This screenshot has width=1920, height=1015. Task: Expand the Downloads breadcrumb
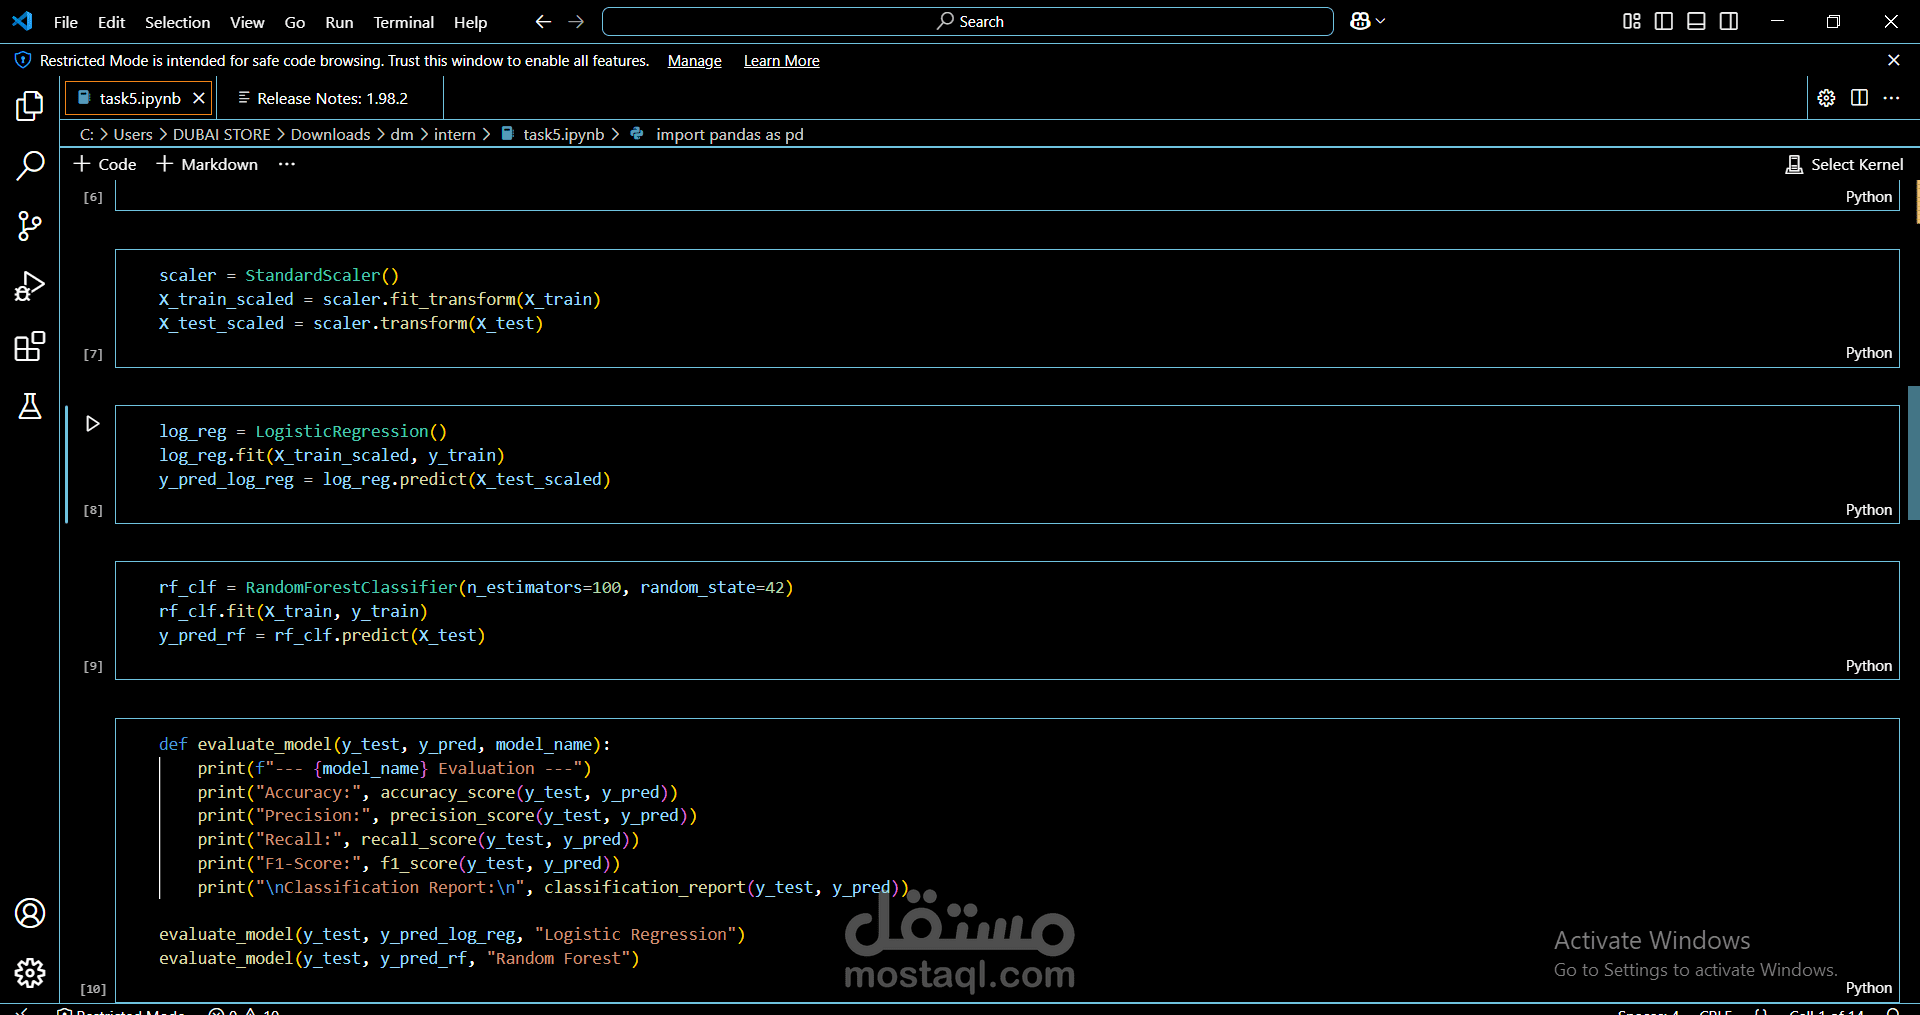[330, 134]
